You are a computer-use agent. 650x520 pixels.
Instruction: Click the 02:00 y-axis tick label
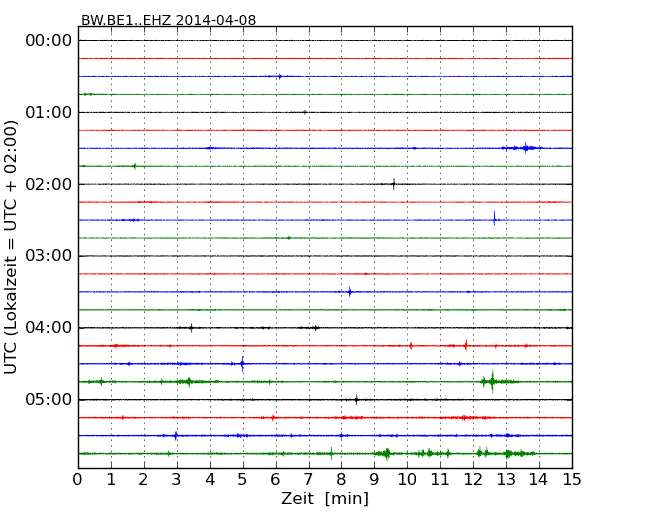pos(49,184)
